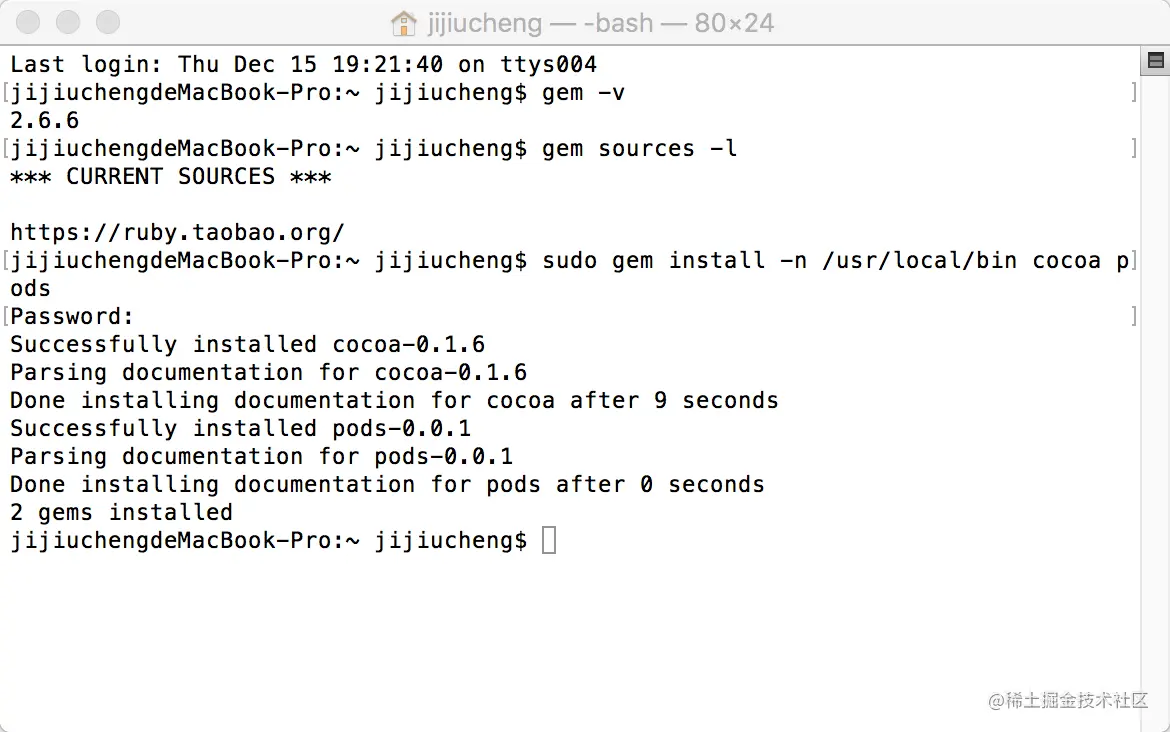
Task: Click the green zoom traffic-light button
Action: 107,22
